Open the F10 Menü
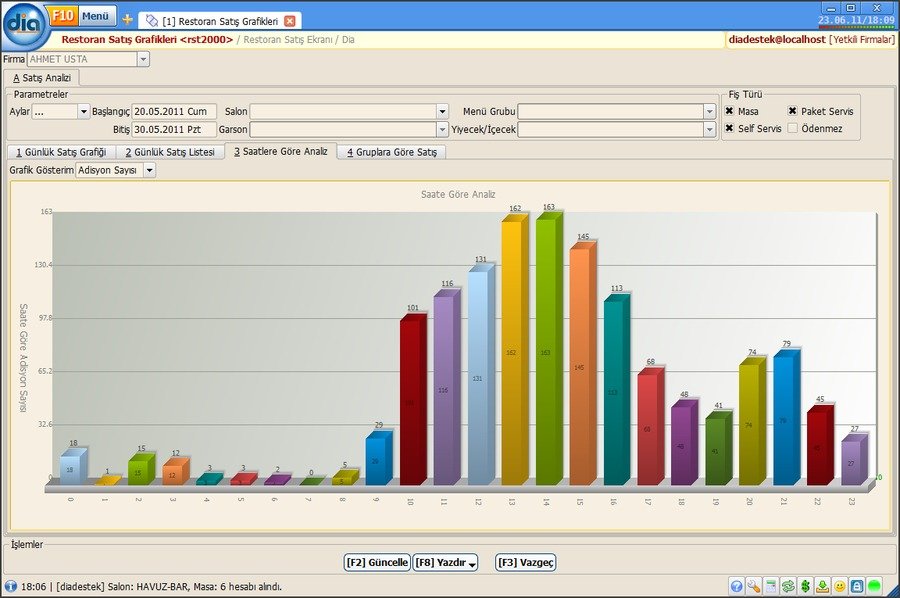The width and height of the screenshot is (900, 598). (x=81, y=16)
